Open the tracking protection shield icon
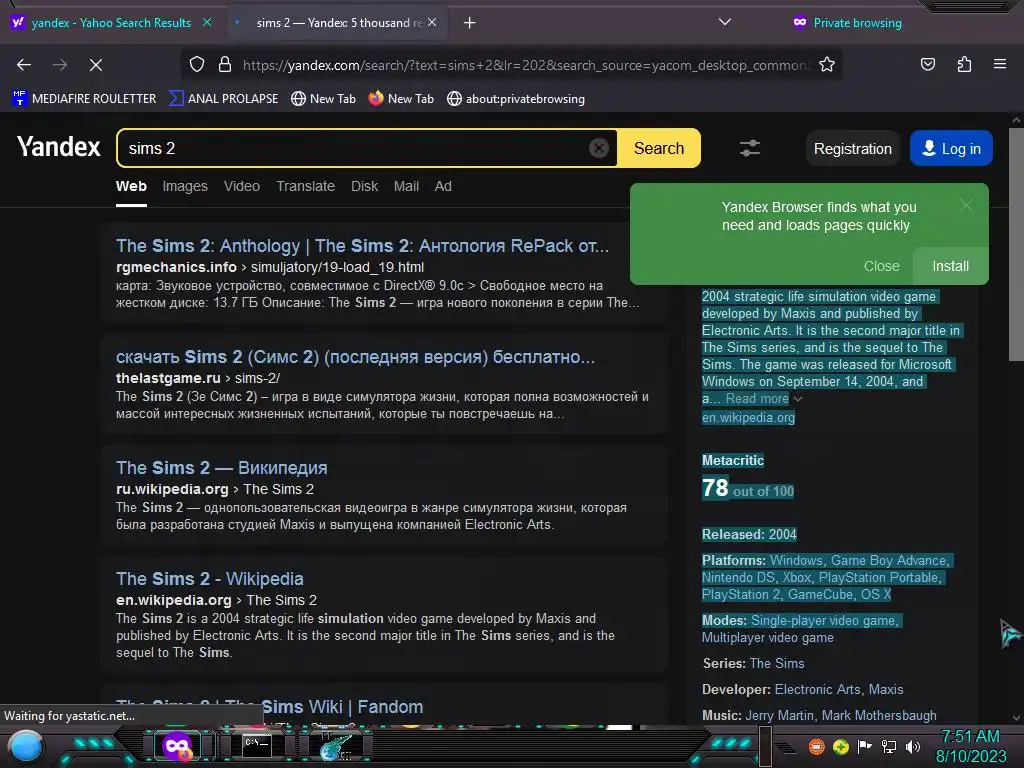 [x=197, y=64]
